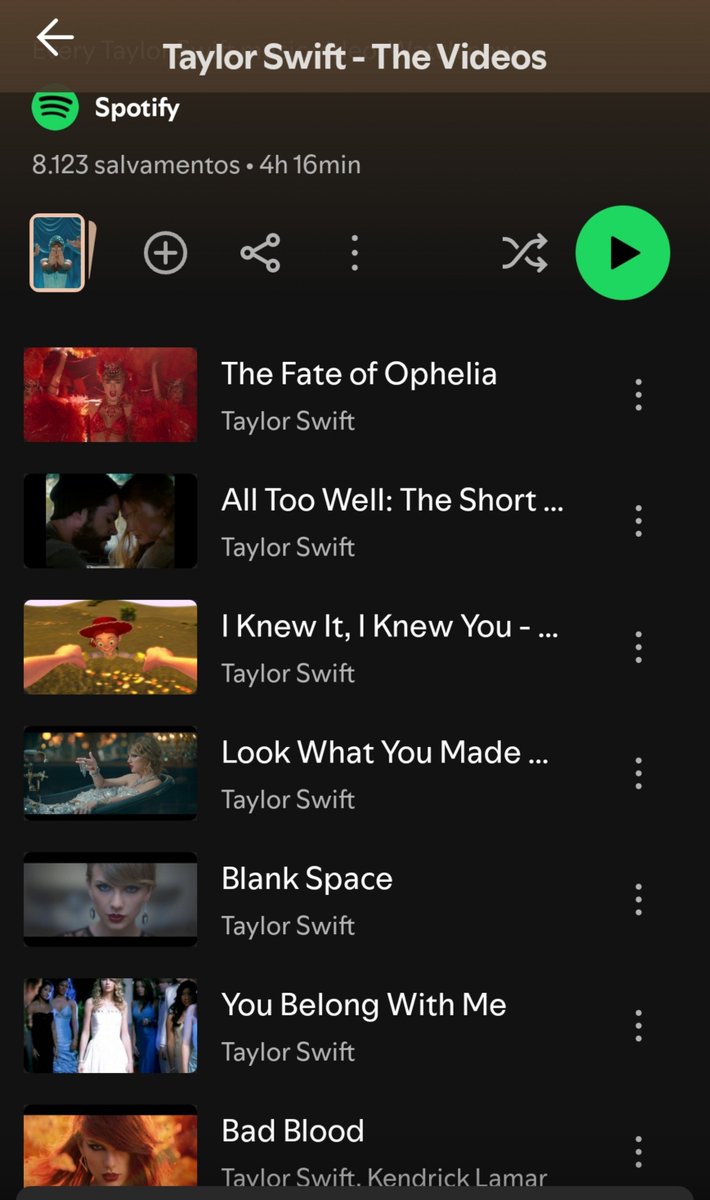Toggle shuffle mode on
Image resolution: width=710 pixels, height=1200 pixels.
point(525,254)
